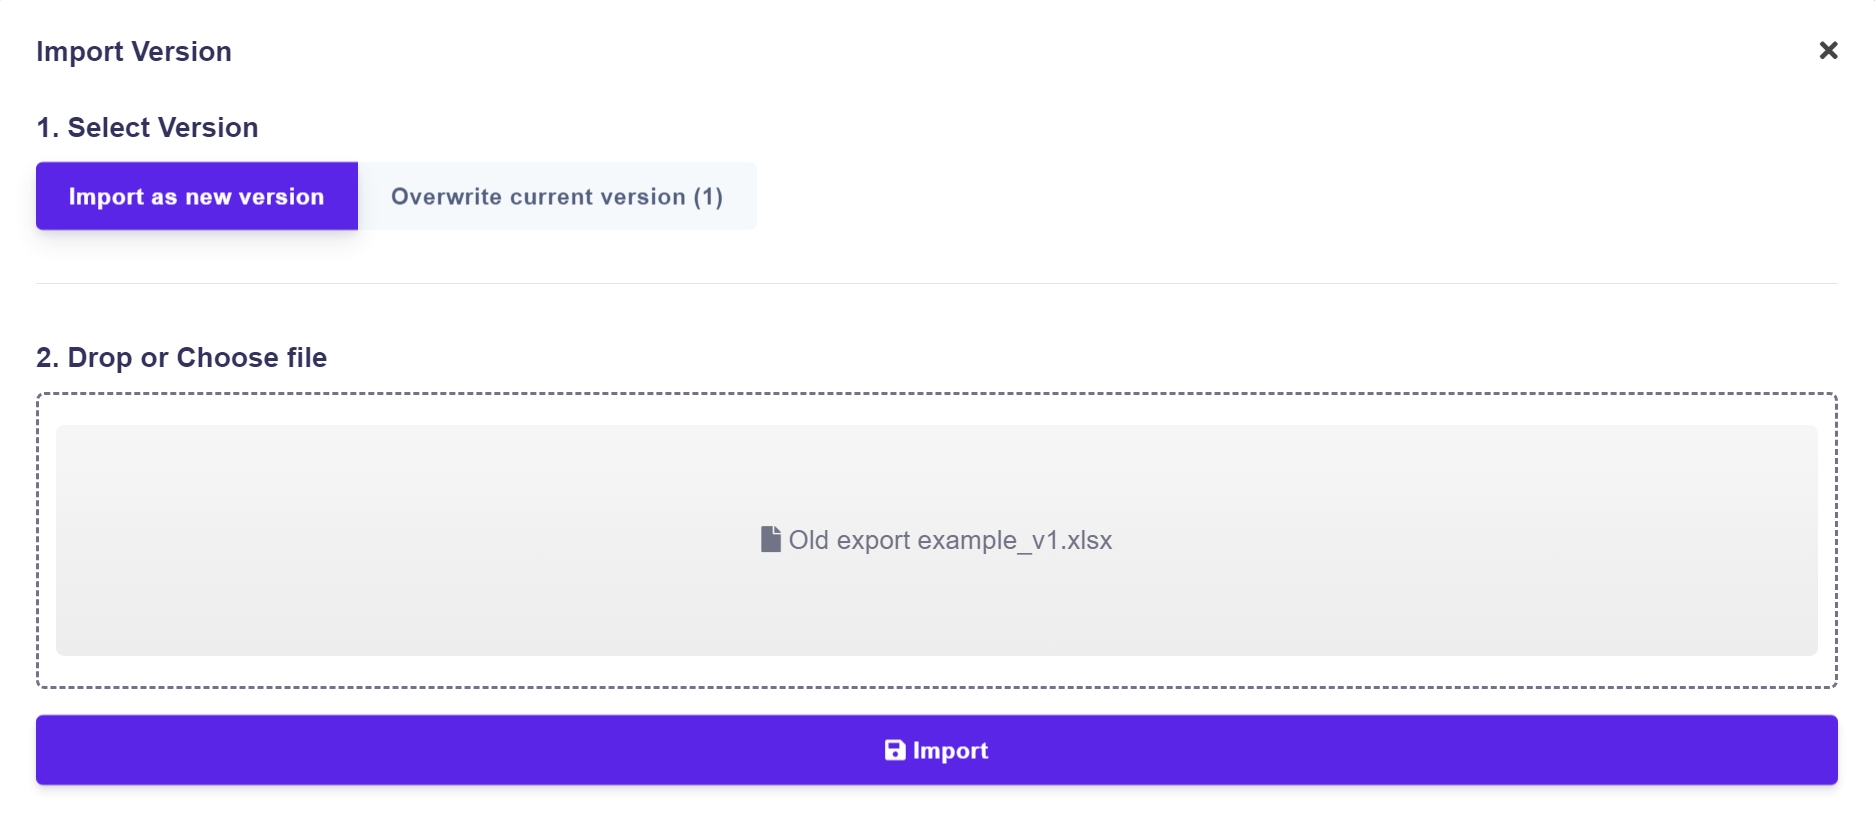The image size is (1875, 821).
Task: Select the Import as new version option
Action: (196, 197)
